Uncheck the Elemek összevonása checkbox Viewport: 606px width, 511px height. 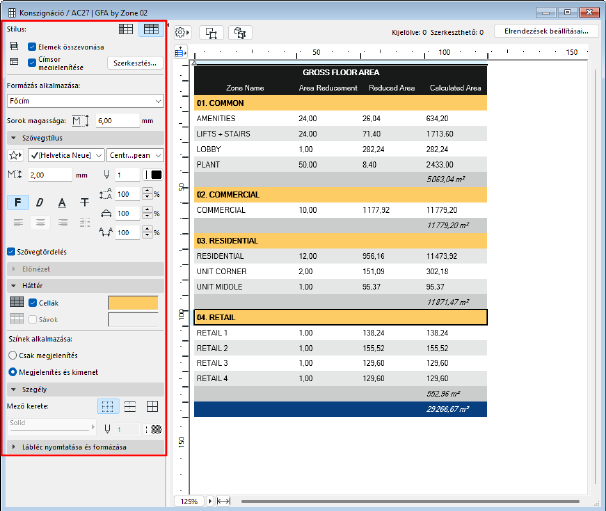(33, 47)
